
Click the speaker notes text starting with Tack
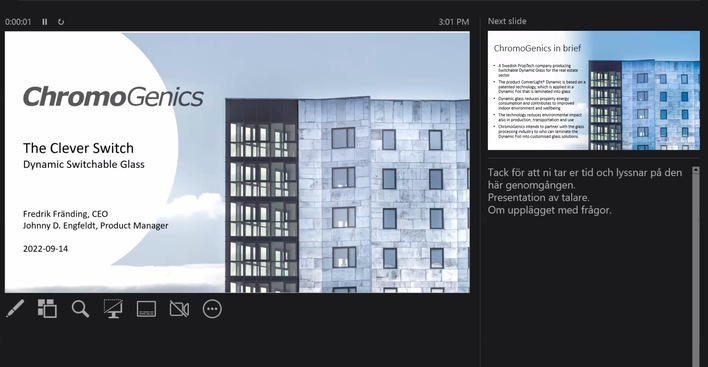tap(585, 191)
